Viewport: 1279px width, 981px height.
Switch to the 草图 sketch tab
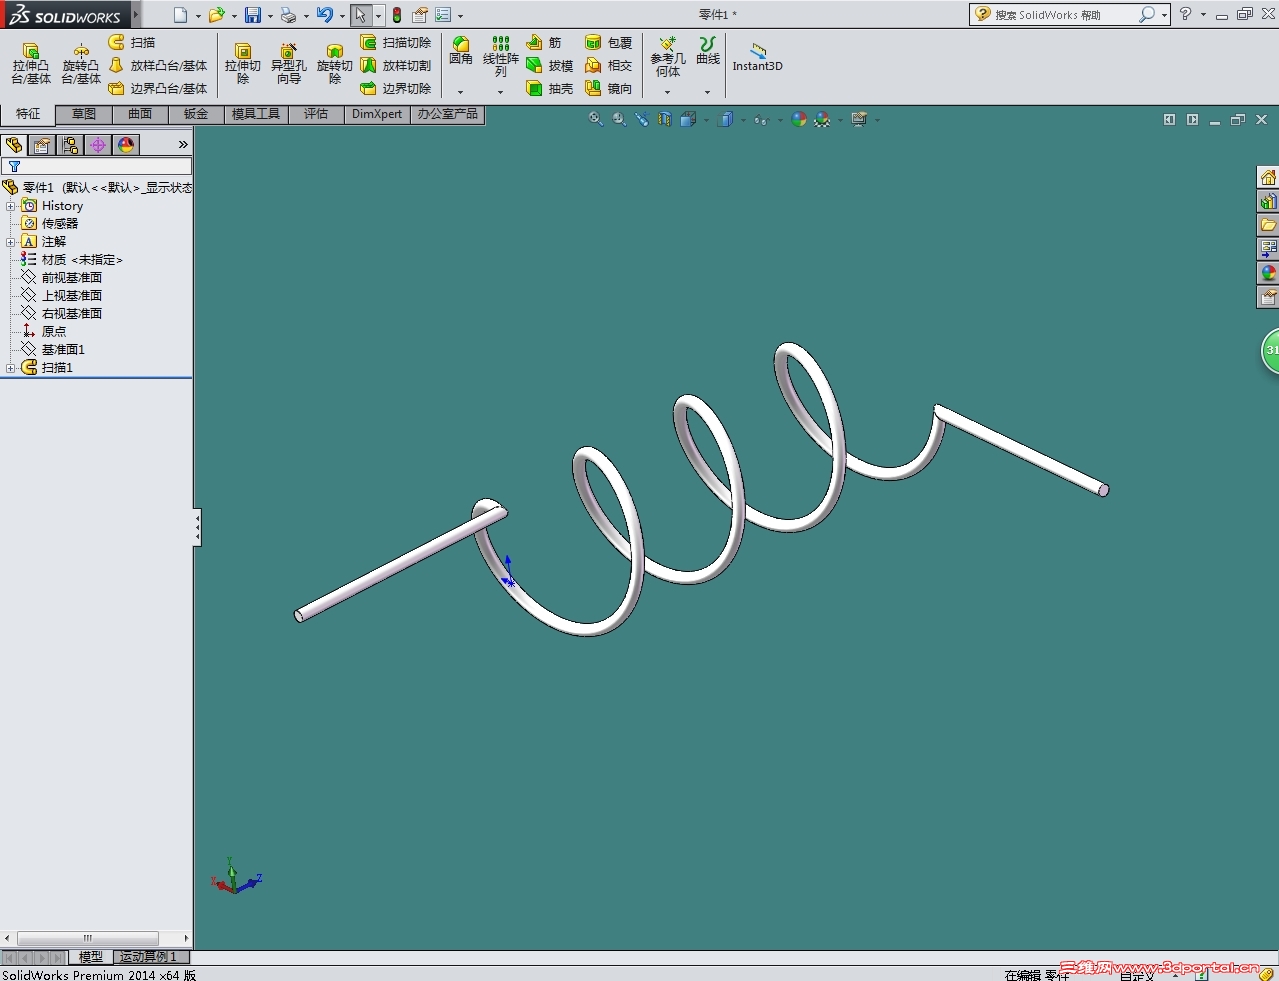[84, 114]
